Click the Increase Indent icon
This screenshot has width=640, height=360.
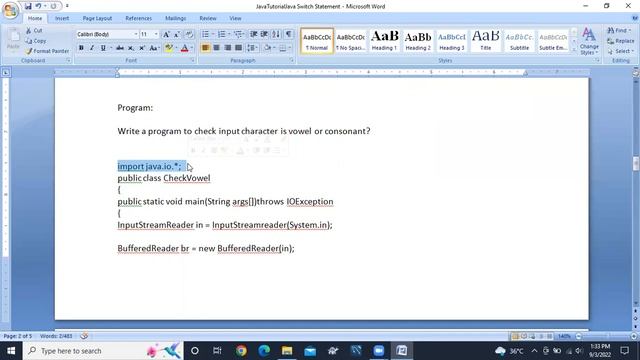(264, 34)
